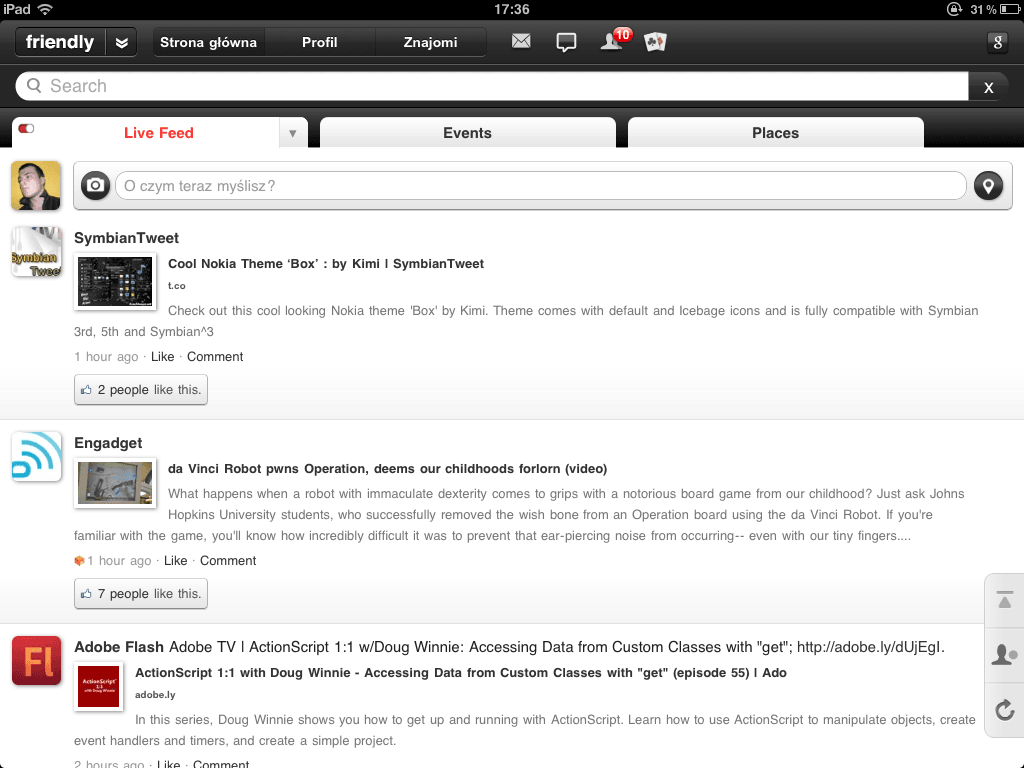Open da Vinci Robot article title
The image size is (1024, 768).
pyautogui.click(x=387, y=469)
